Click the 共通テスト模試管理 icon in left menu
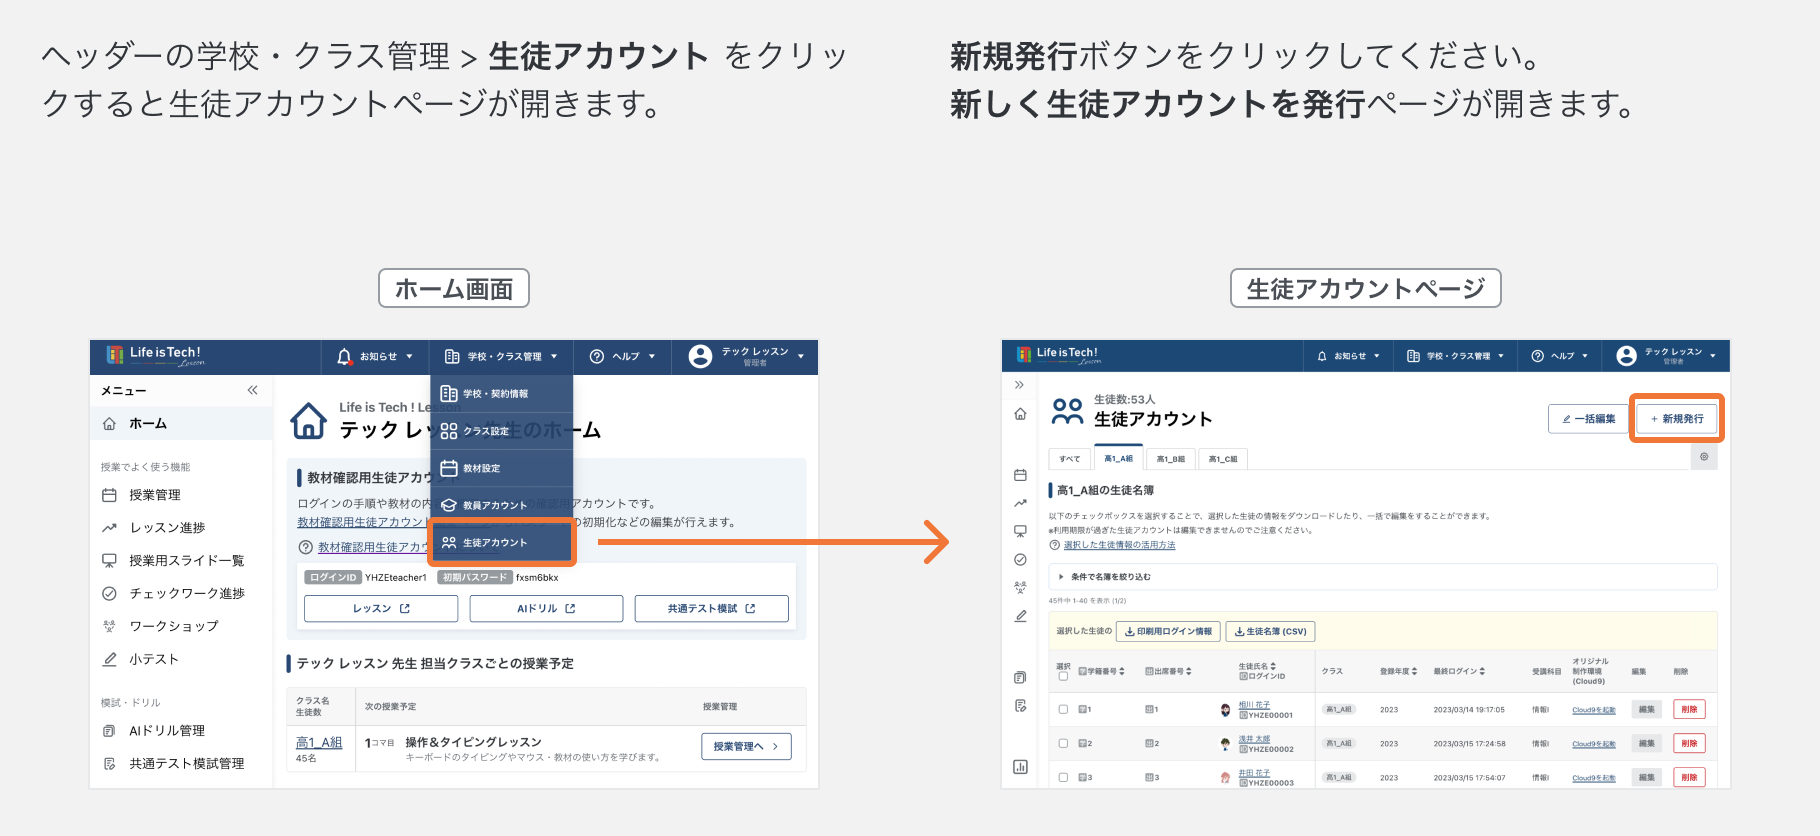Image resolution: width=1820 pixels, height=836 pixels. tap(109, 764)
